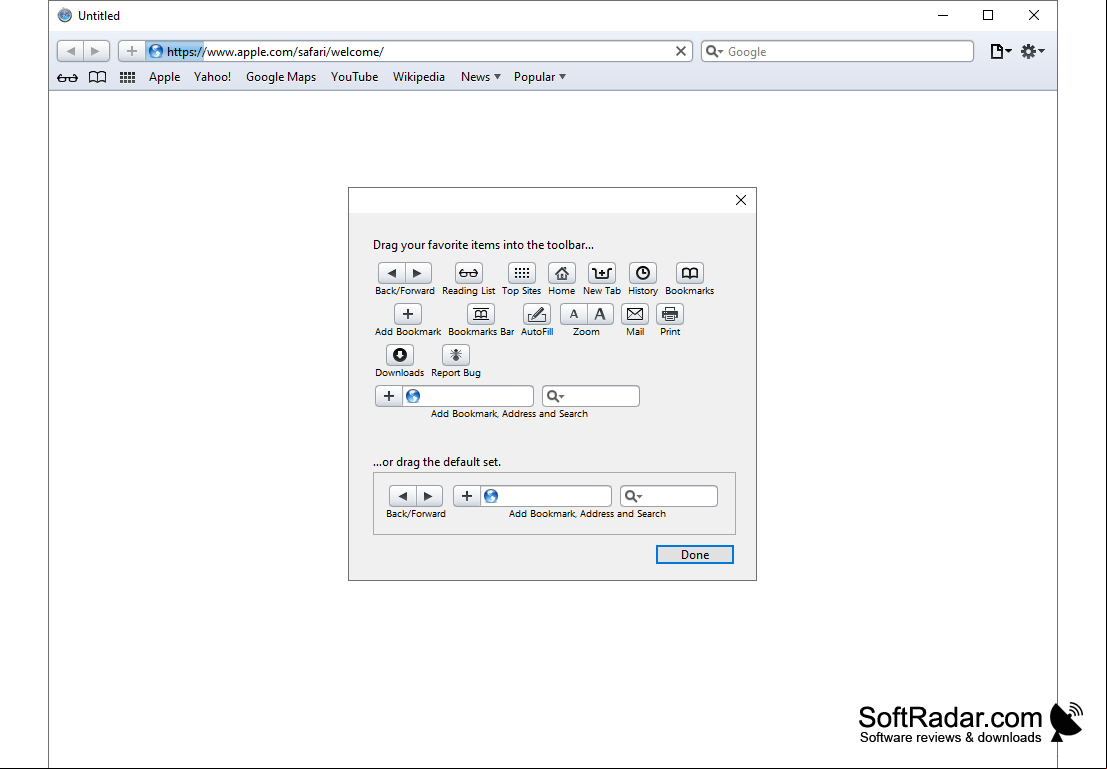Choose the AutoFill pencil icon
The width and height of the screenshot is (1107, 769).
[537, 314]
